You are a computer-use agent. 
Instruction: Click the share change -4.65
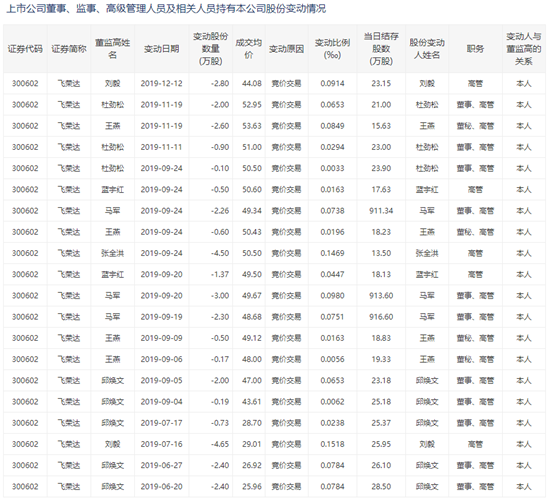point(220,444)
